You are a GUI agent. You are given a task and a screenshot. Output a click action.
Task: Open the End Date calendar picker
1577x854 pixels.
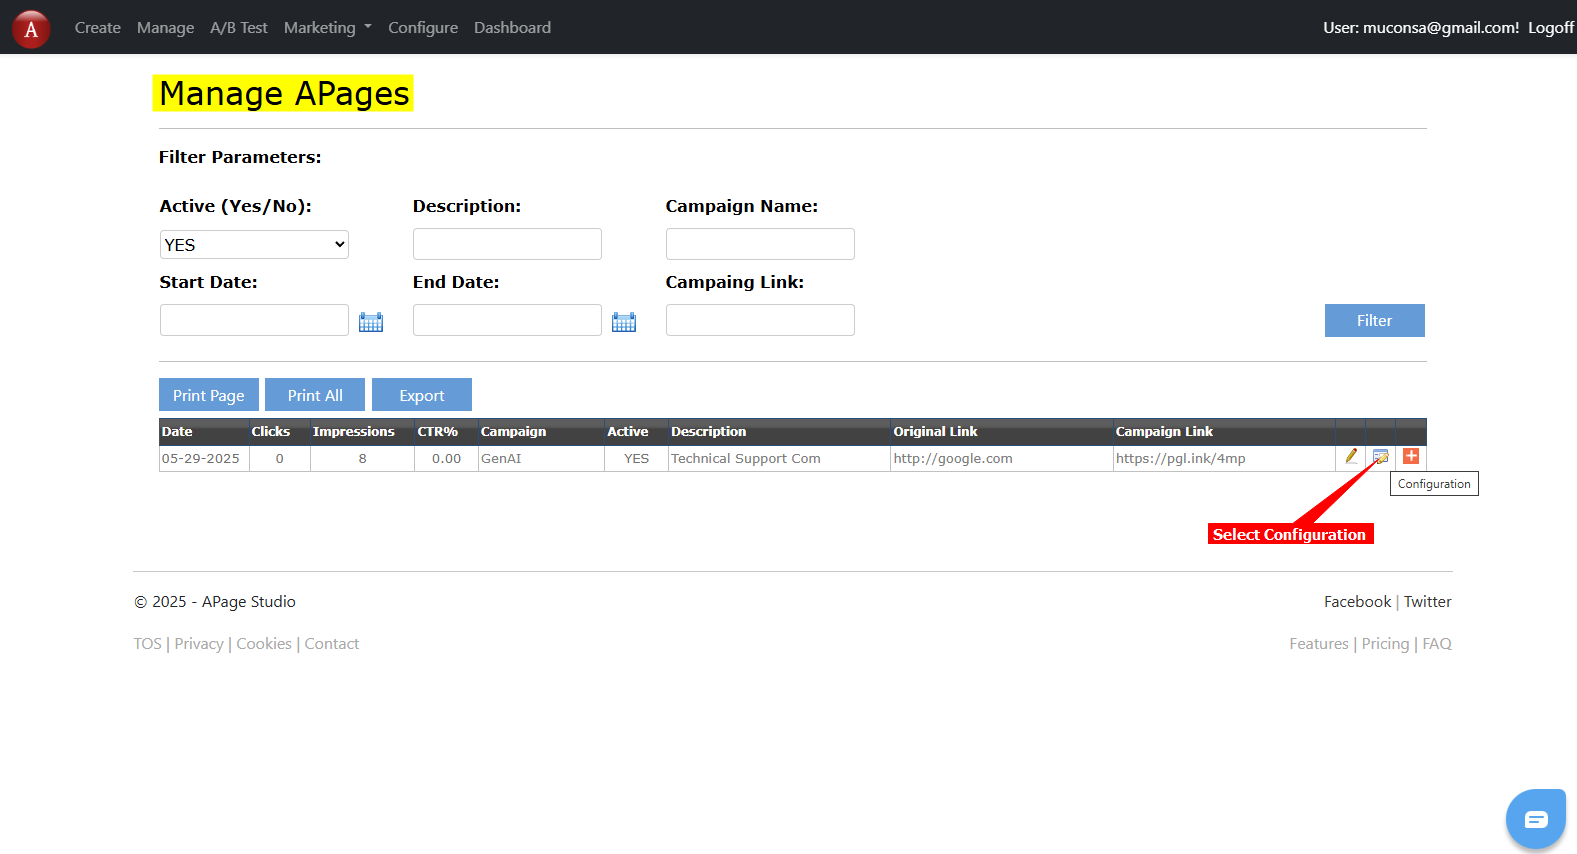pyautogui.click(x=624, y=322)
